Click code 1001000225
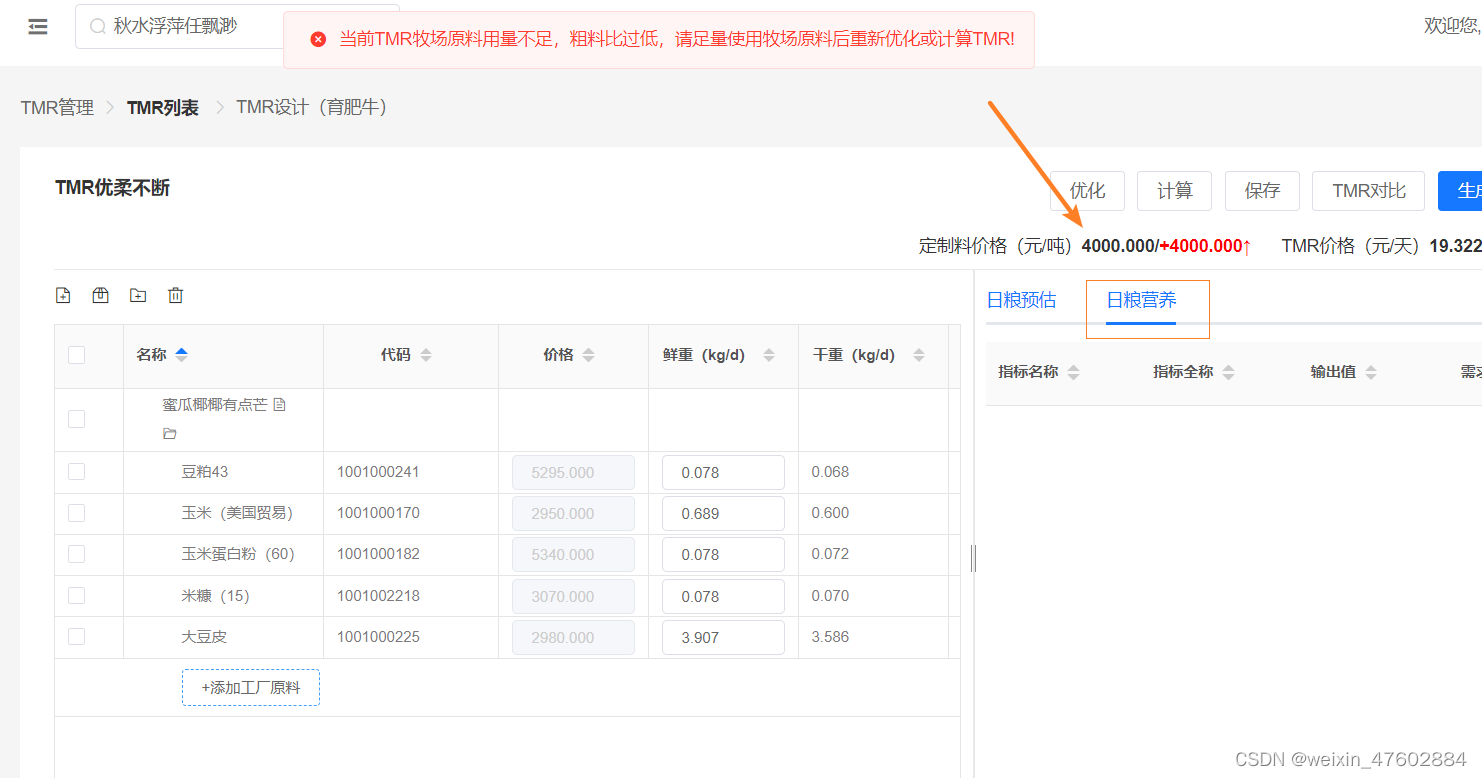The height and width of the screenshot is (778, 1482). click(378, 636)
